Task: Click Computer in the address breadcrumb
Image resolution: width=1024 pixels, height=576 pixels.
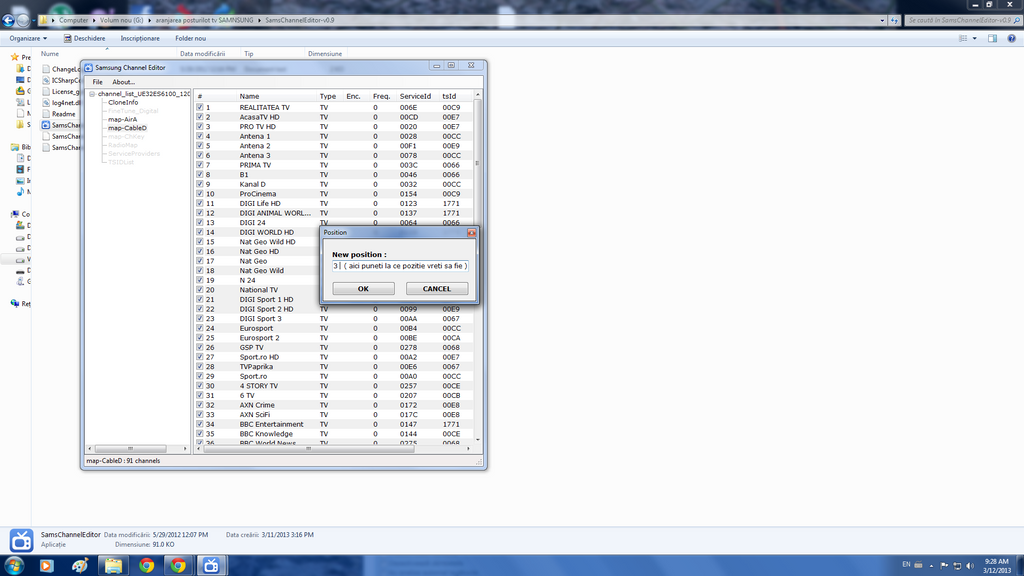Action: tap(73, 20)
